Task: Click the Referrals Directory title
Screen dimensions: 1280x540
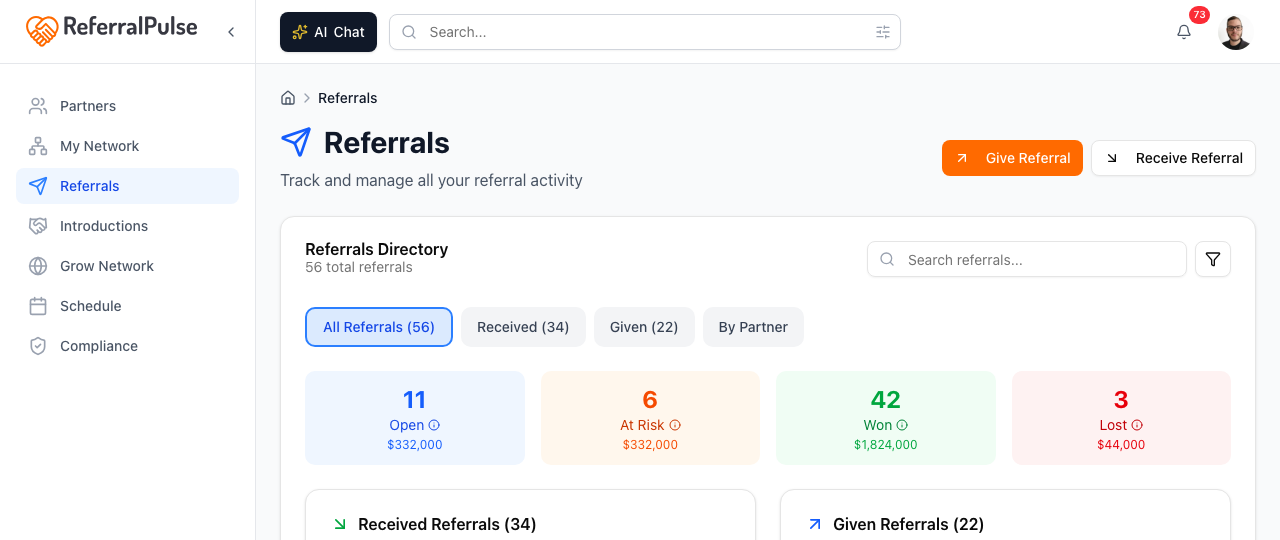Action: tap(376, 249)
